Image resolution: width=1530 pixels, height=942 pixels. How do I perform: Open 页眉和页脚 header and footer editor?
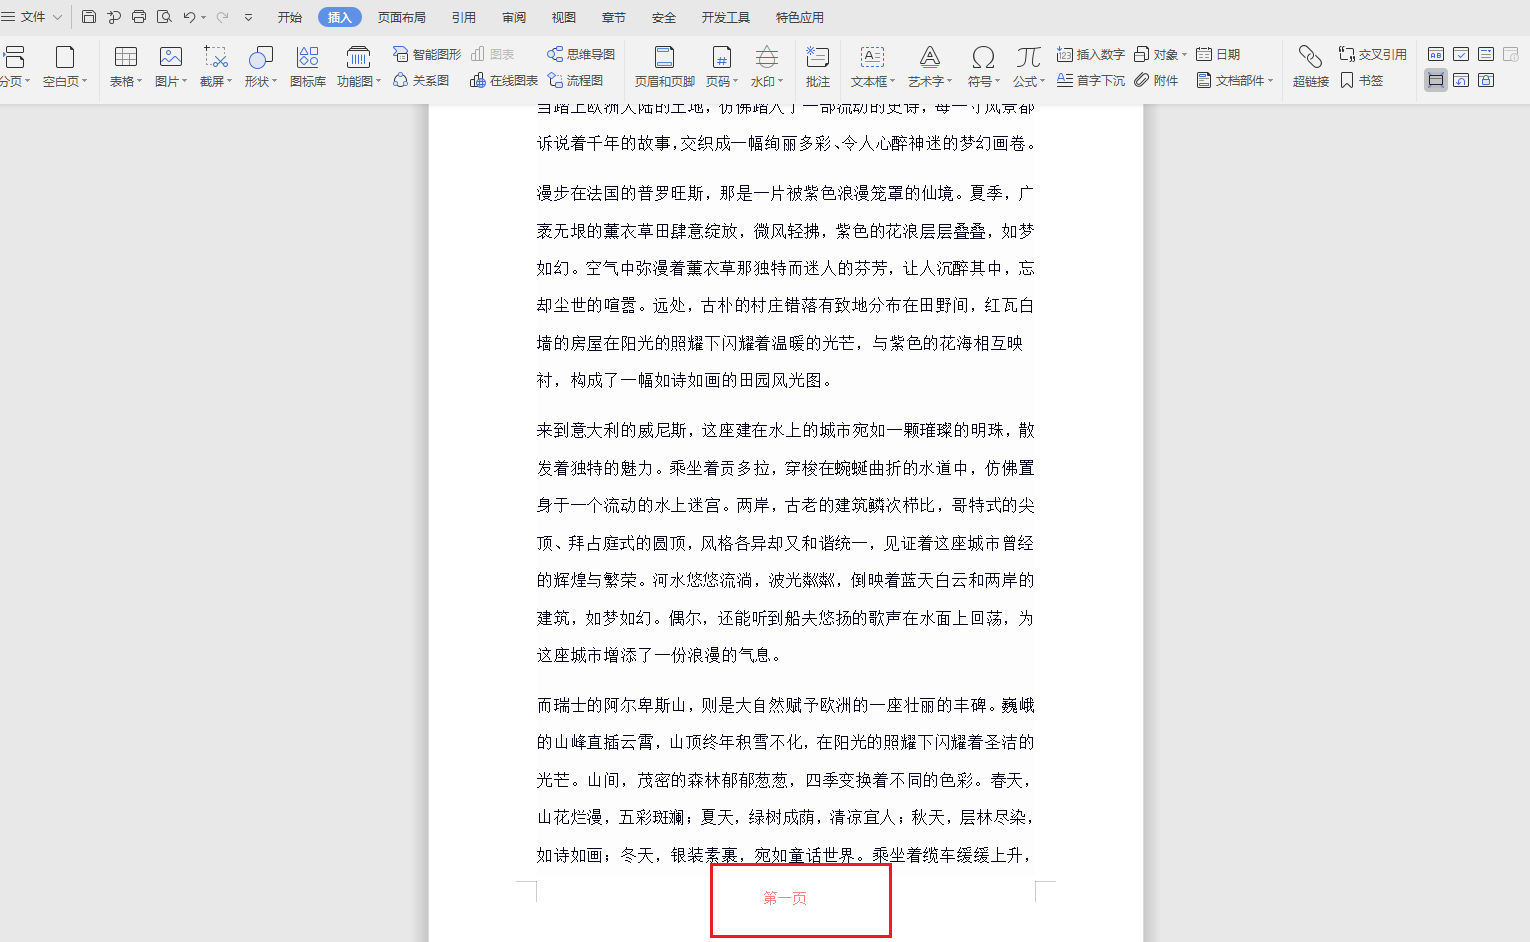click(663, 65)
